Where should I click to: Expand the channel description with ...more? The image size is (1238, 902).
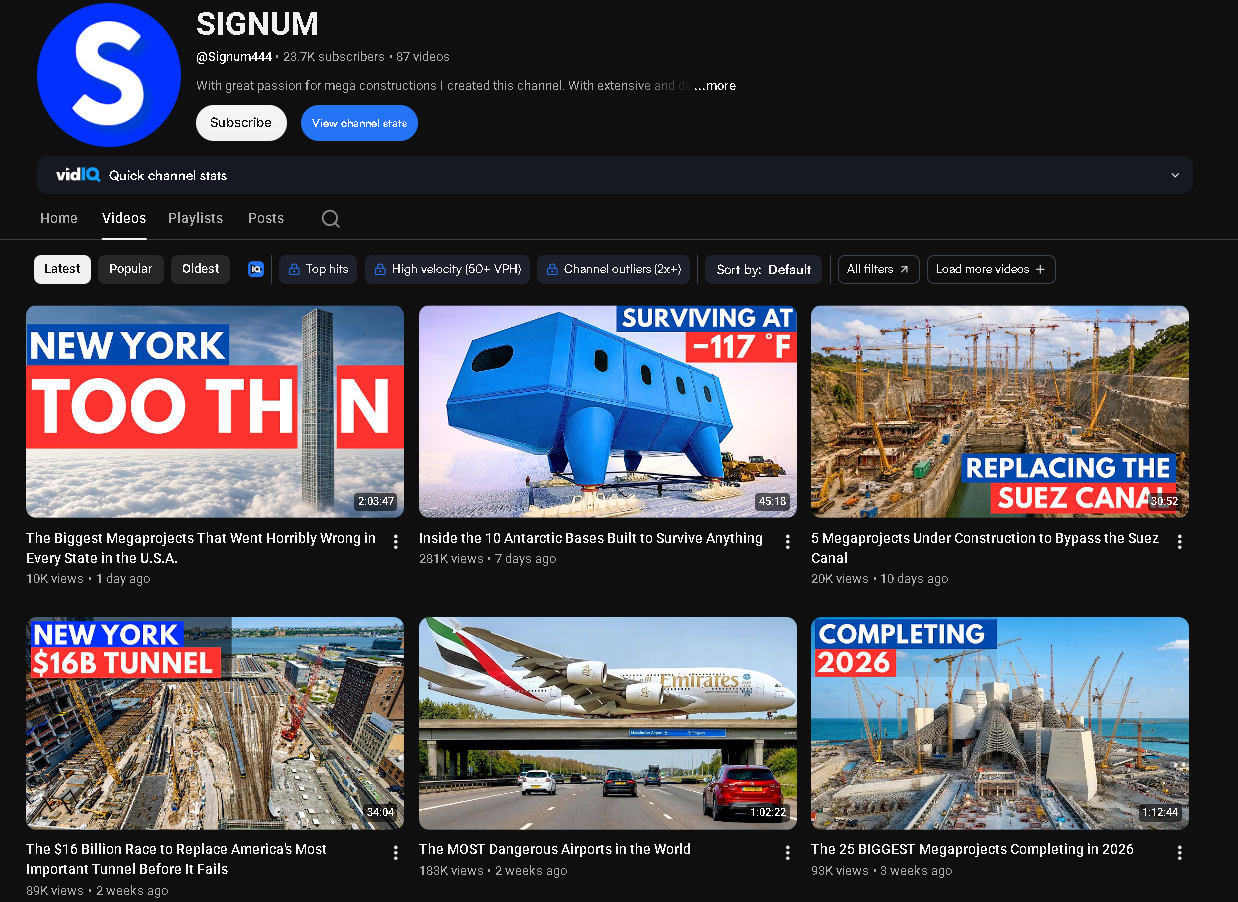[x=715, y=86]
